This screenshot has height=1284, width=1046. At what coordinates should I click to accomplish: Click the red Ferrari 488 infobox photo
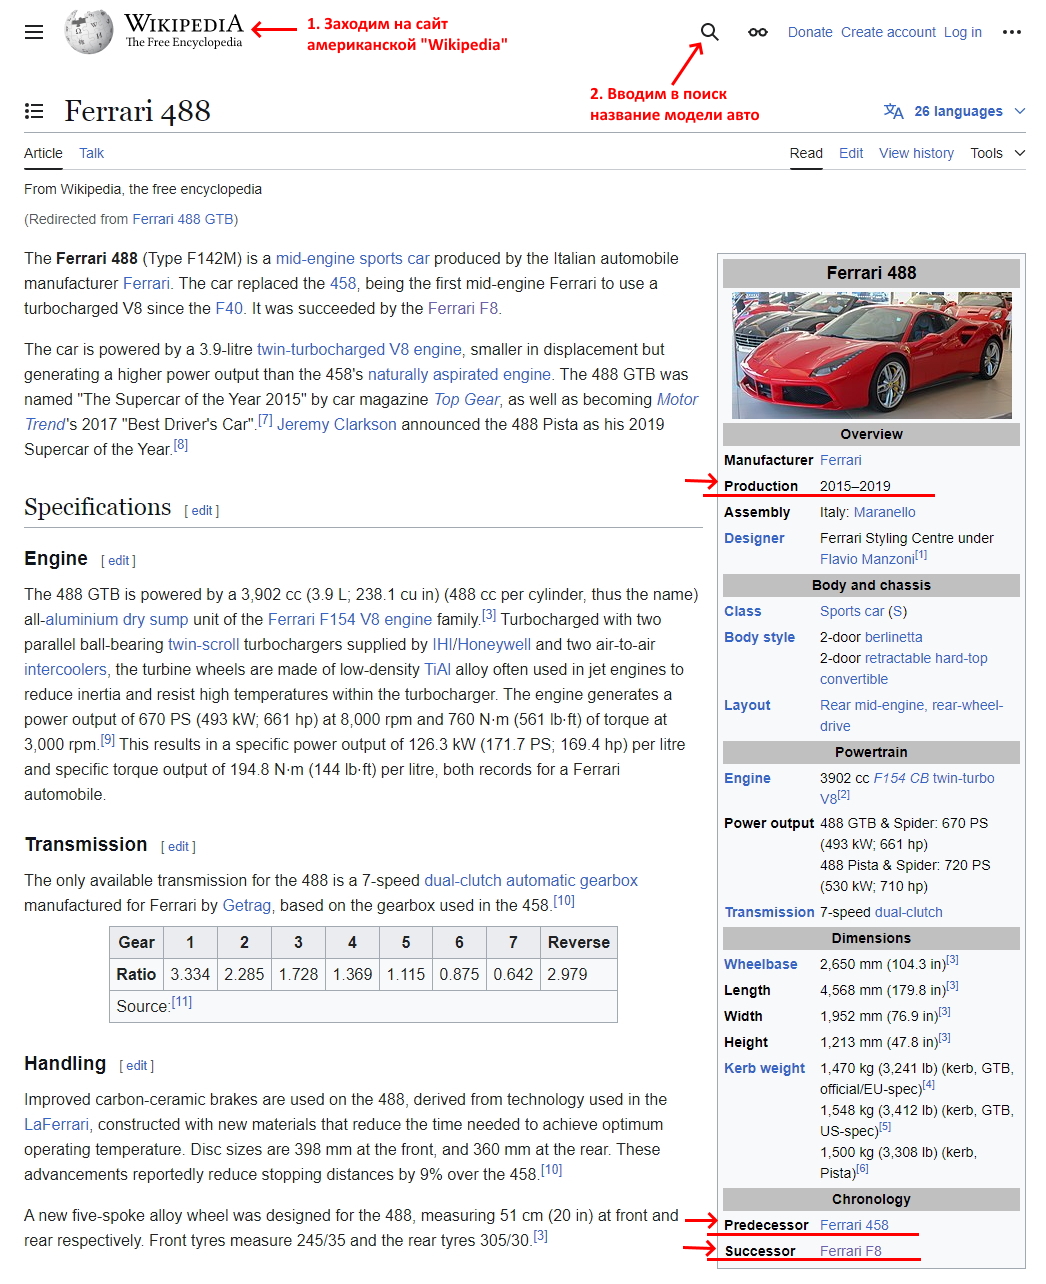871,355
